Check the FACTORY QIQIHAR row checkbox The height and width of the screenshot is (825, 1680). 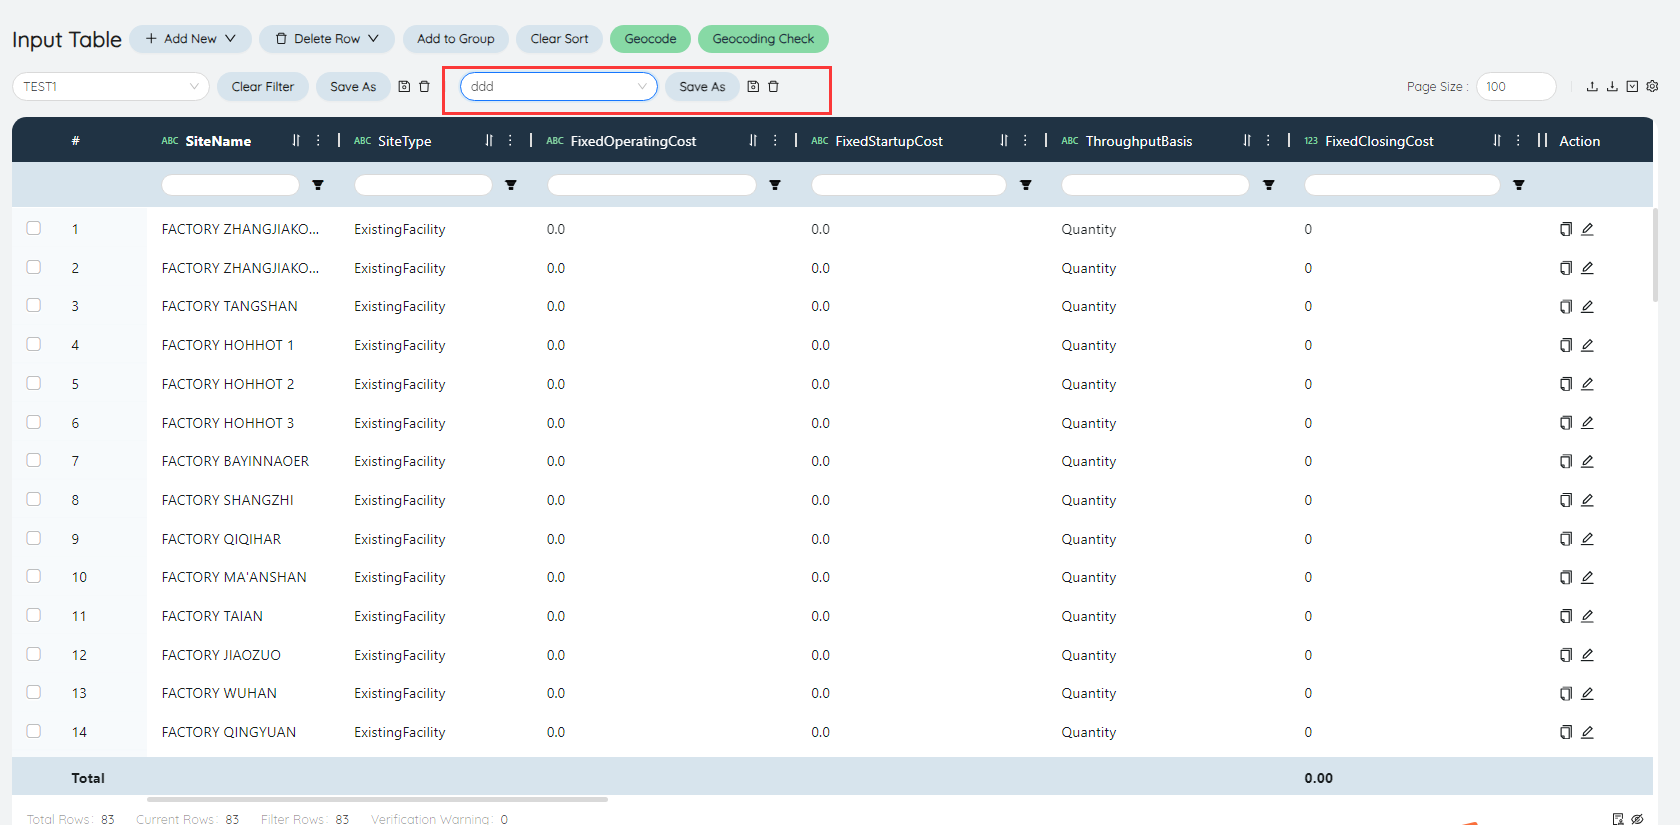coord(34,538)
